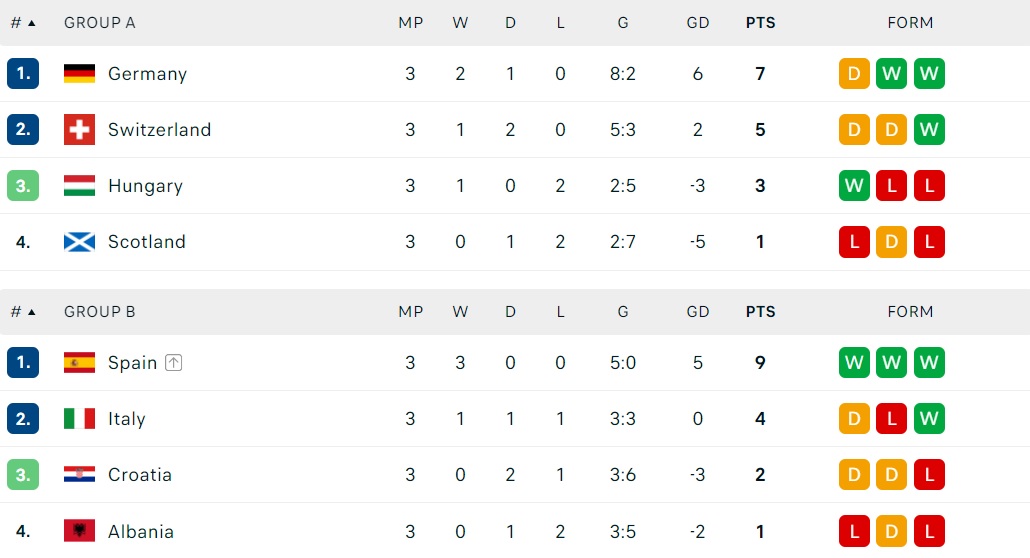
Task: Click Croatia's green rank 3 badge
Action: point(23,475)
